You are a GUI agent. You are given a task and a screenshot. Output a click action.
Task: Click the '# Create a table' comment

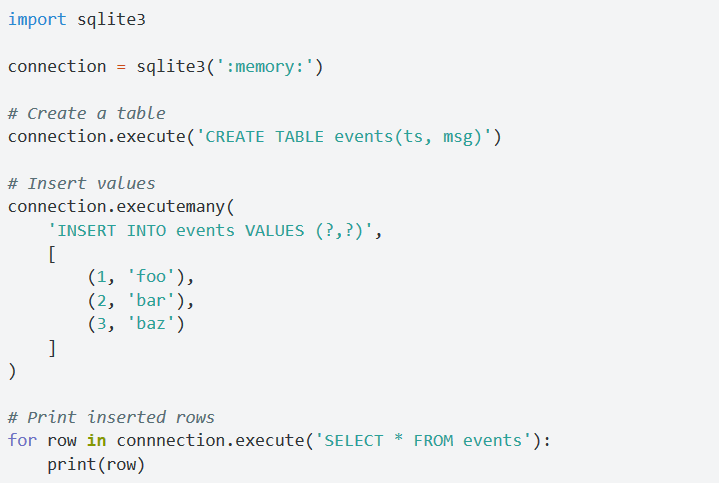86,113
